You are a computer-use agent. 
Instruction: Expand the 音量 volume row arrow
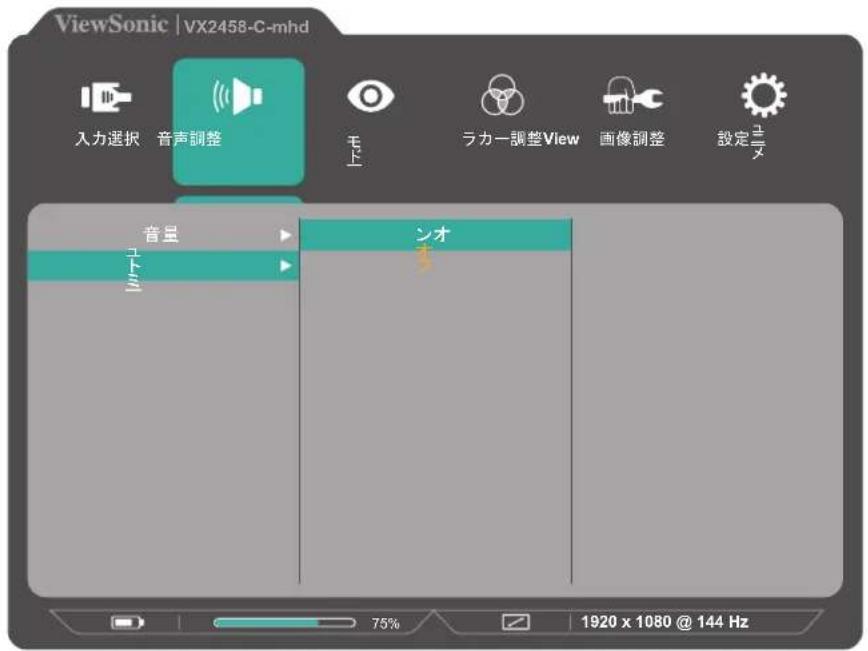coord(285,235)
